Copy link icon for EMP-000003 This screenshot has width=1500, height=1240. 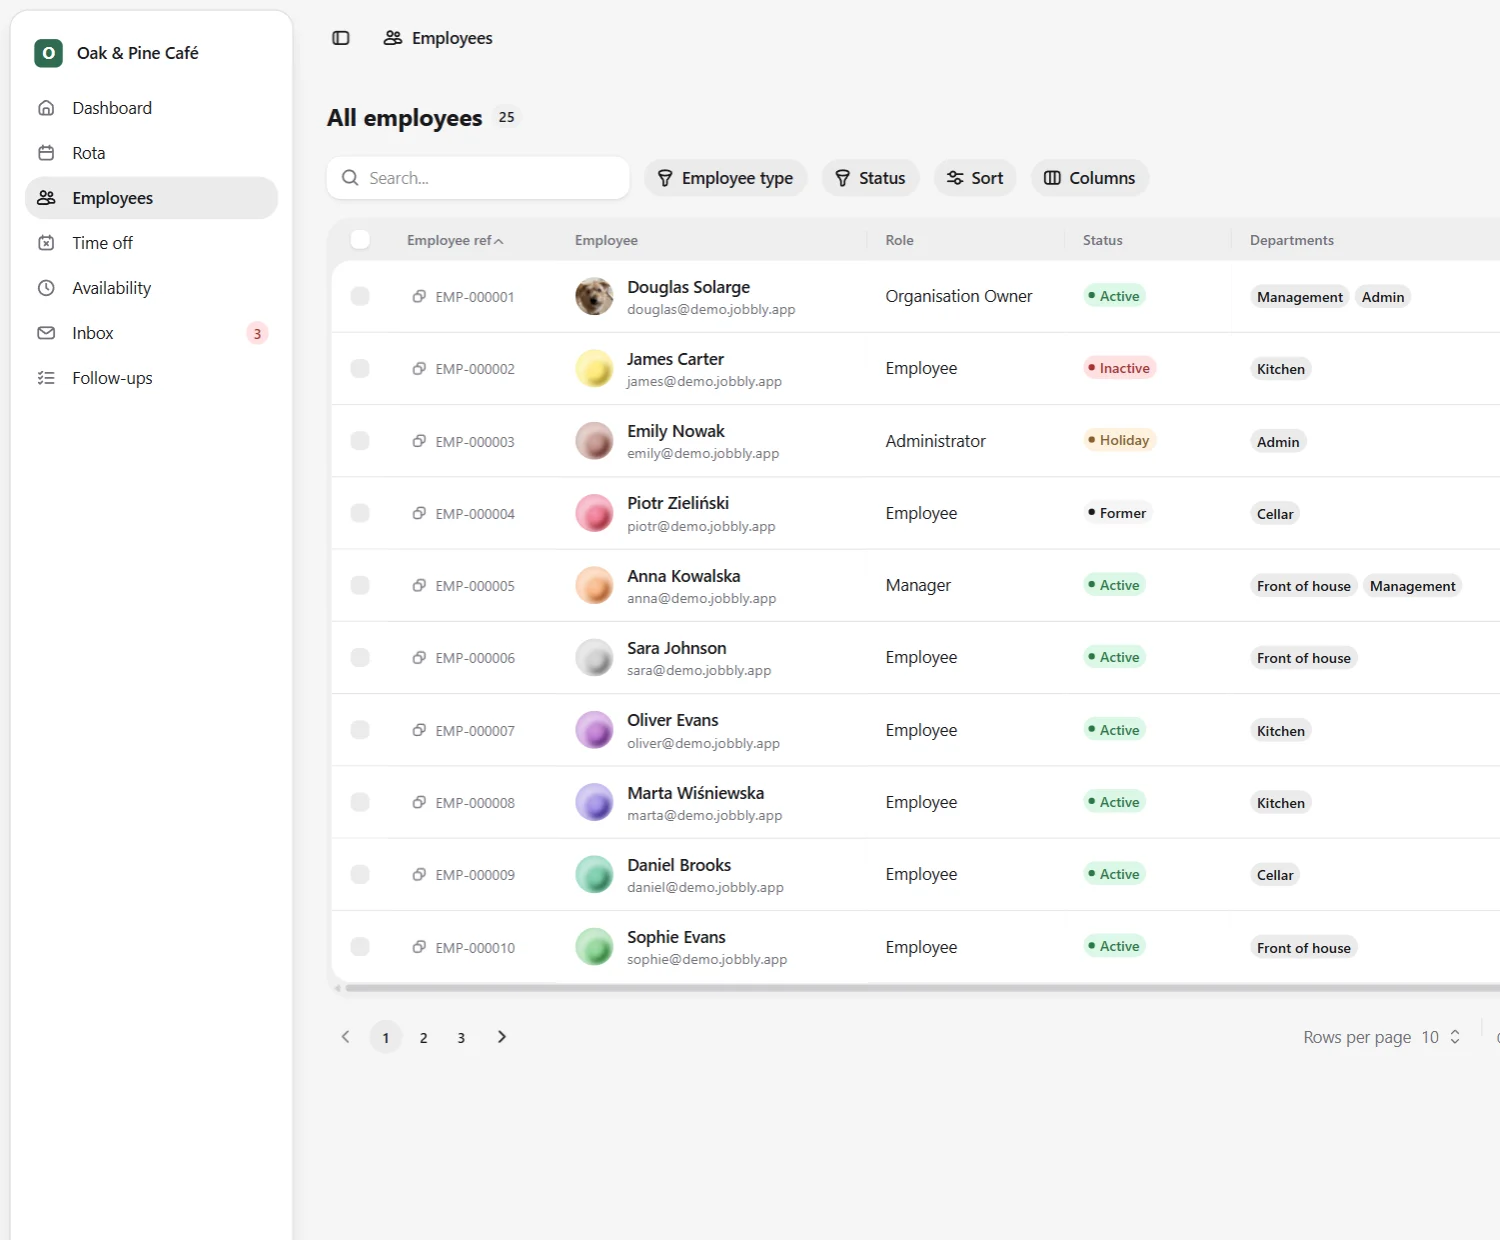pyautogui.click(x=419, y=441)
